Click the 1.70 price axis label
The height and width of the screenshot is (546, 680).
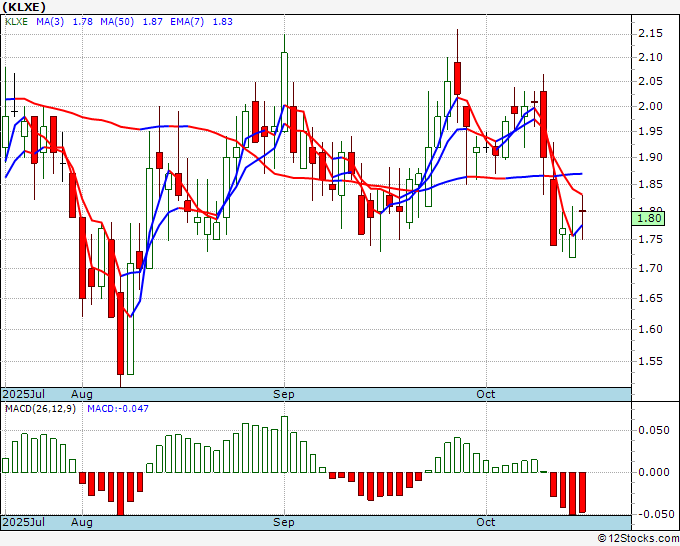point(651,268)
